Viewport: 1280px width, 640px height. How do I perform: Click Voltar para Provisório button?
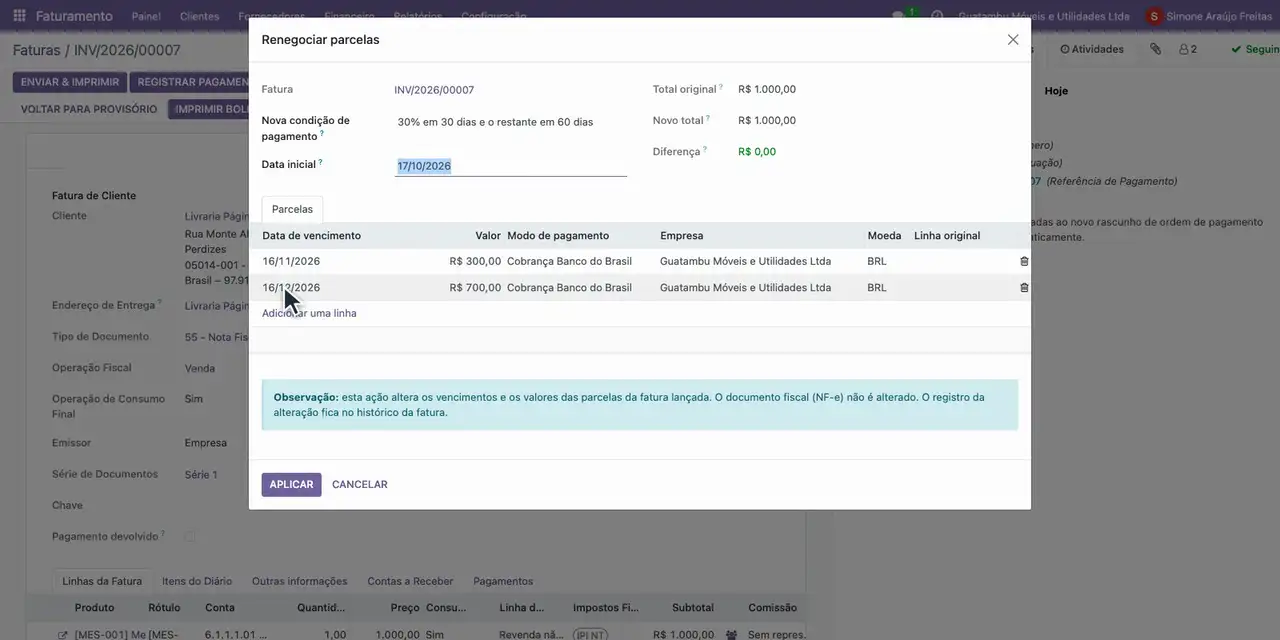(x=89, y=109)
